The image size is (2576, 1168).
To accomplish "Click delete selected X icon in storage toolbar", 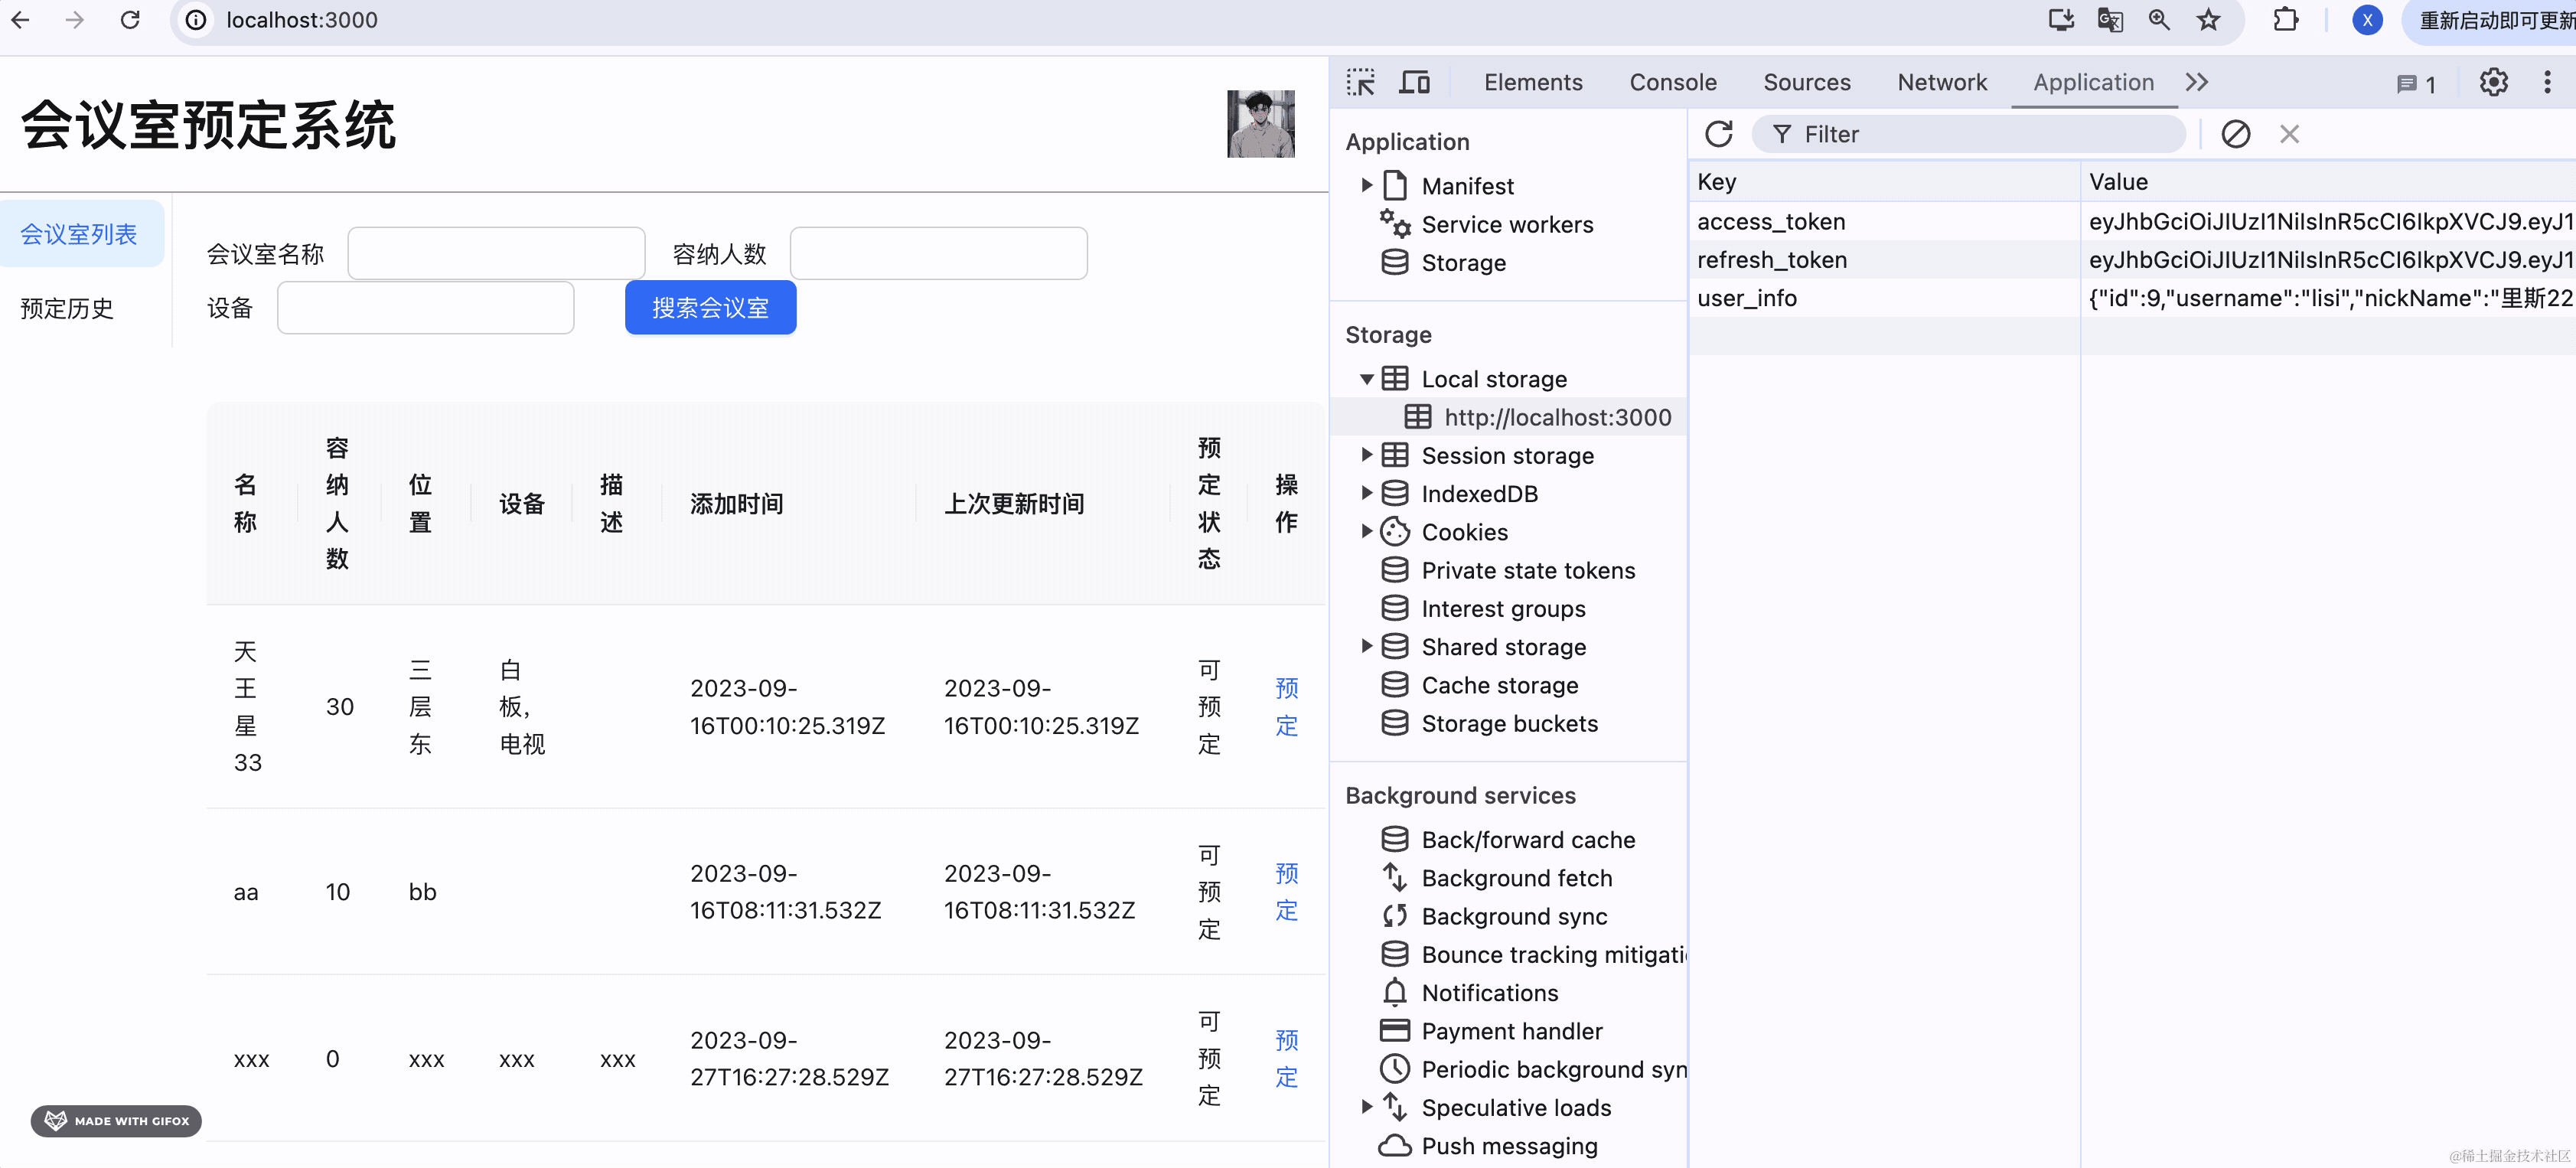I will (2289, 134).
